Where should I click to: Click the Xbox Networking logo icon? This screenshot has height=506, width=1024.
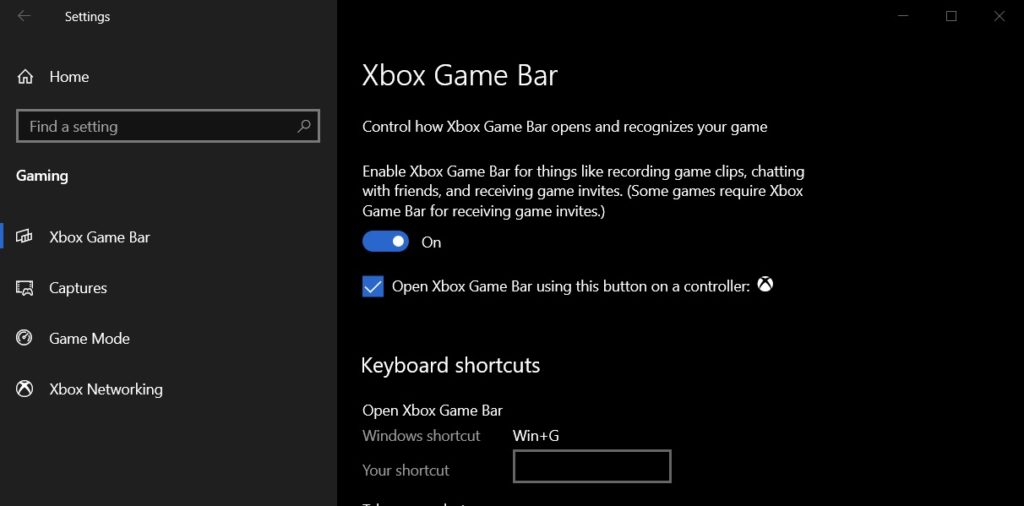pos(24,389)
